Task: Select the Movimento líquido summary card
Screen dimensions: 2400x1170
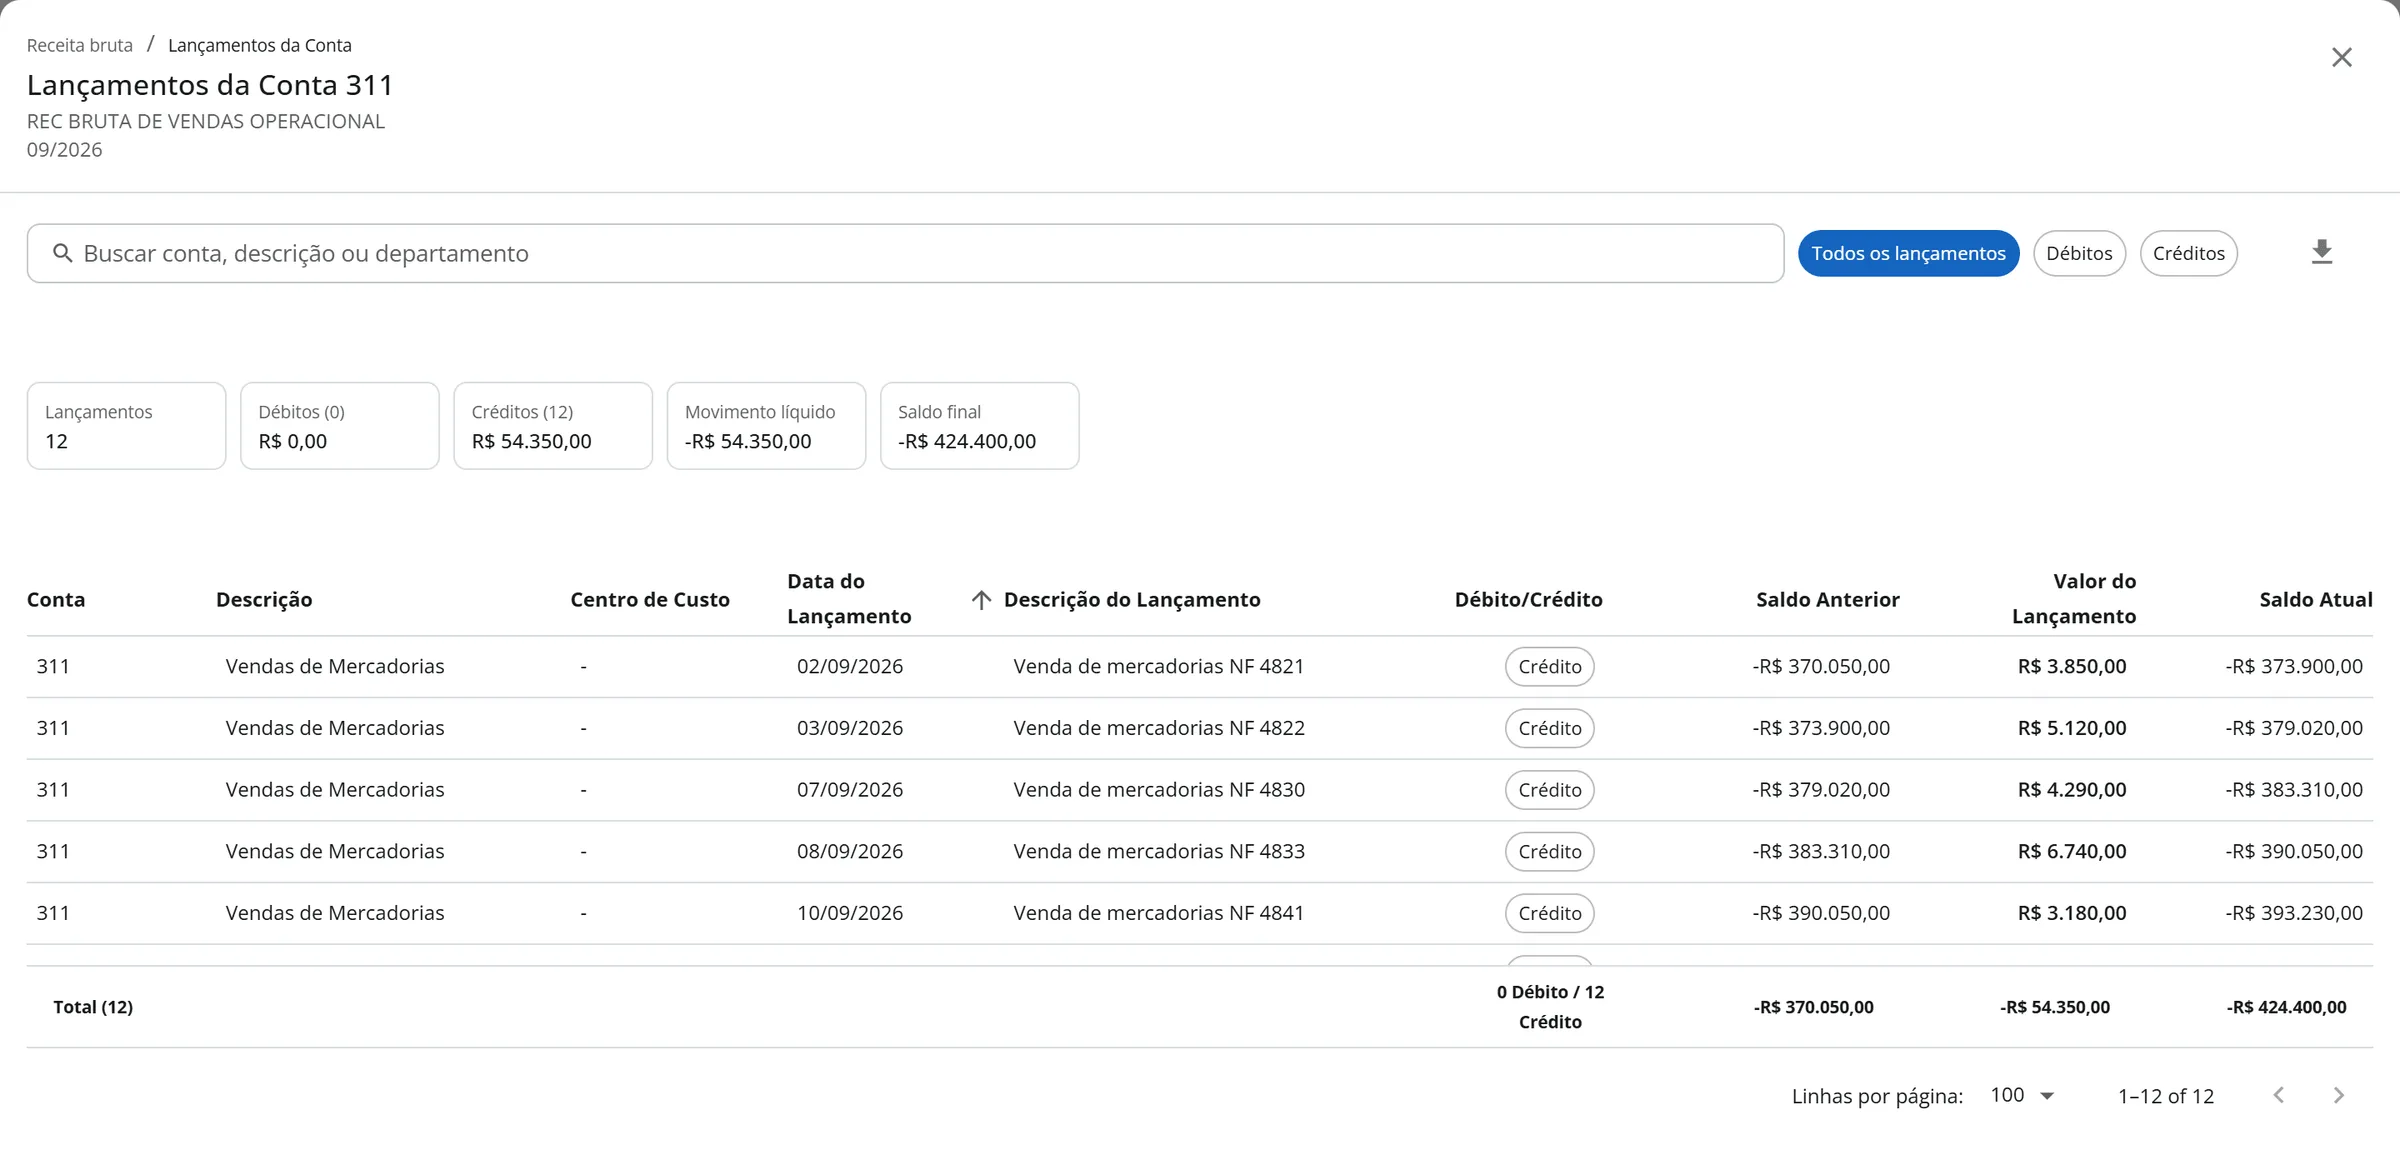Action: tap(766, 426)
